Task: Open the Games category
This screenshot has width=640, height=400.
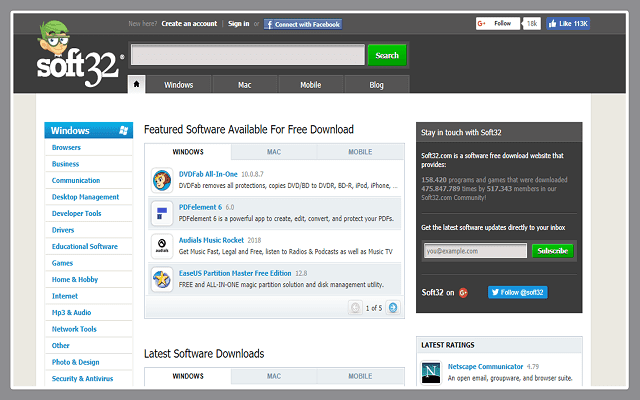Action: pyautogui.click(x=62, y=263)
